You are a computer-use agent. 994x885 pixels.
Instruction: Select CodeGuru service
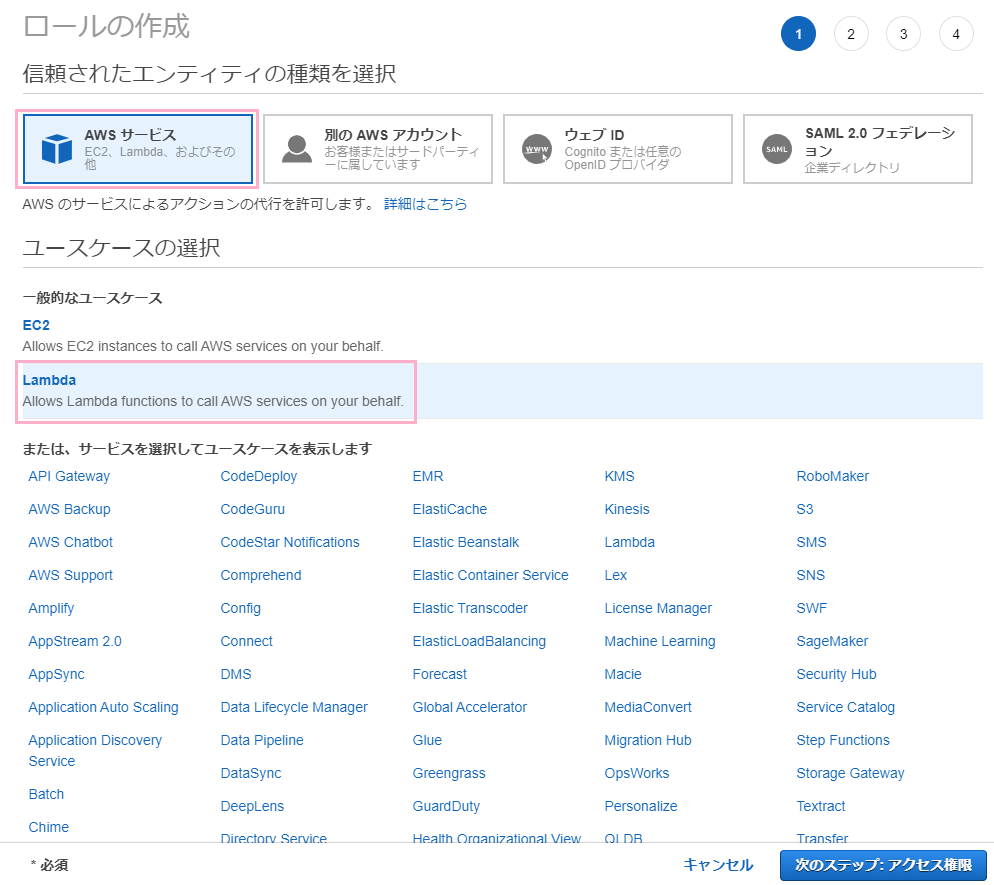(253, 509)
